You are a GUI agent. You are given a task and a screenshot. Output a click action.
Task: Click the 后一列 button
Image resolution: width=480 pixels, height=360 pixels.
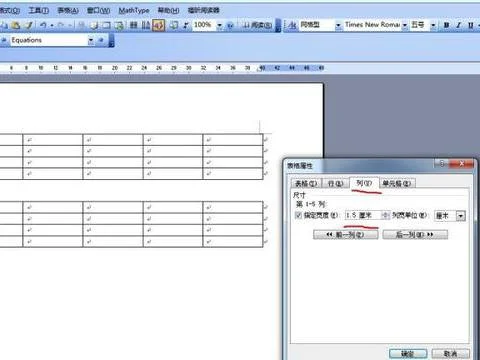415,235
